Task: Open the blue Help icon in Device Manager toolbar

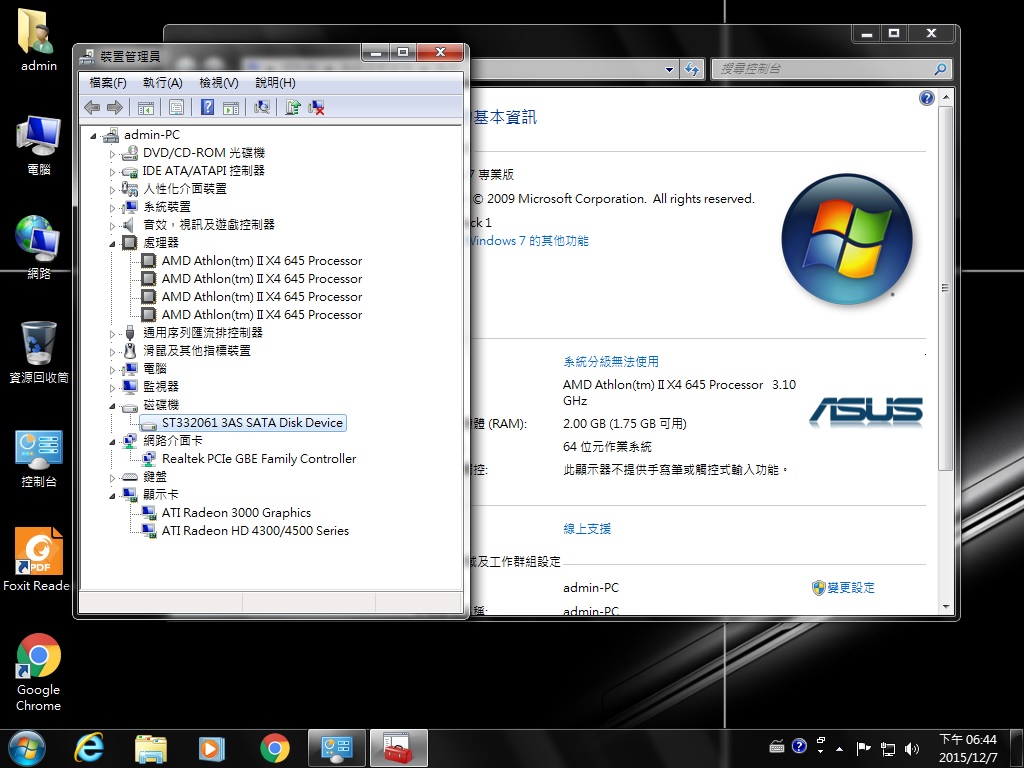Action: pyautogui.click(x=207, y=107)
